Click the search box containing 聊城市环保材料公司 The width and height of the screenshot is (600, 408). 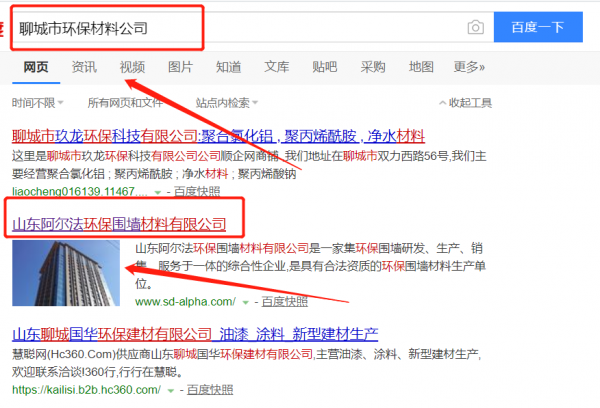(240, 28)
